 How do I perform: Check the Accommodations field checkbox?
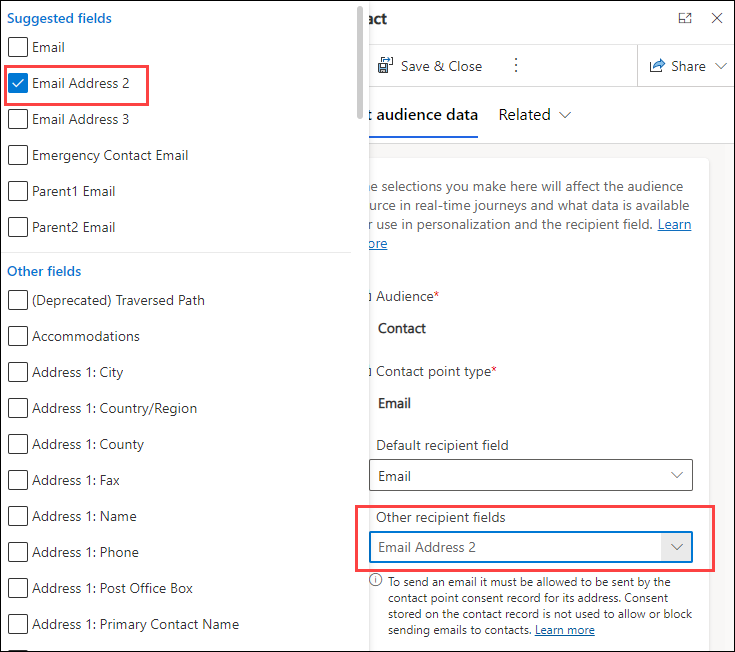coord(18,336)
